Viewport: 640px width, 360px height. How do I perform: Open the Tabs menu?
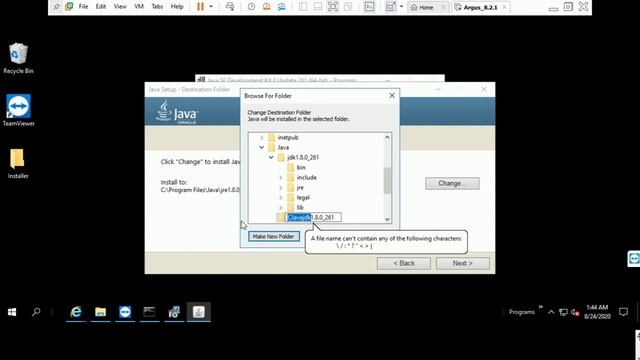tap(157, 7)
